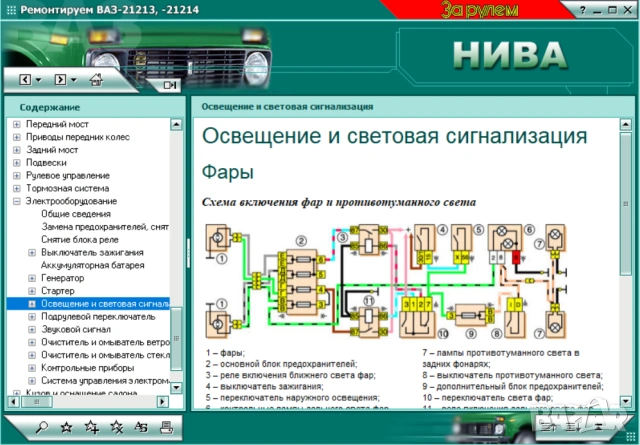Open Аккумуляторная батарея topic
This screenshot has width=640, height=445.
93,265
